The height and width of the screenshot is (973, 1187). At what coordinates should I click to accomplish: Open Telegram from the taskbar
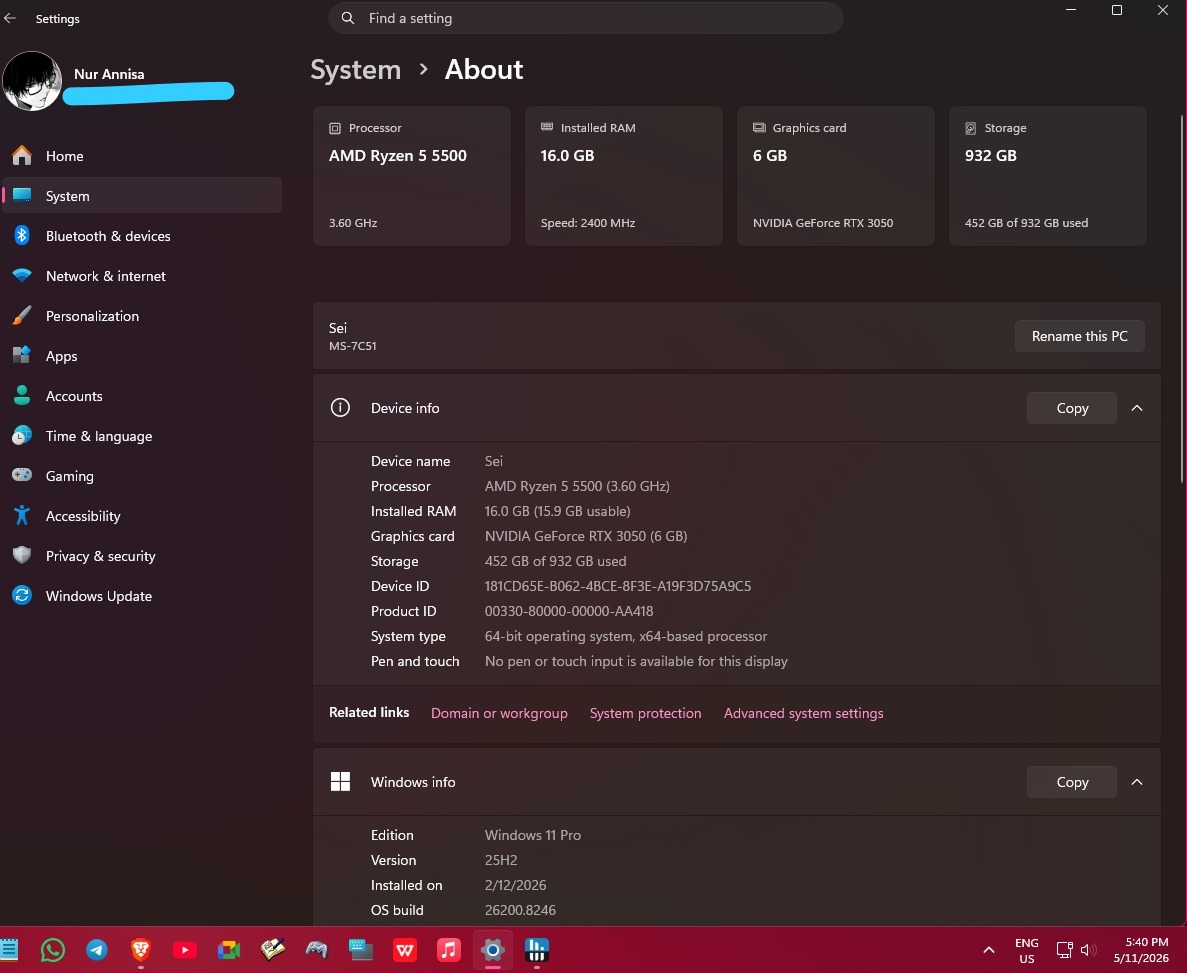(97, 950)
